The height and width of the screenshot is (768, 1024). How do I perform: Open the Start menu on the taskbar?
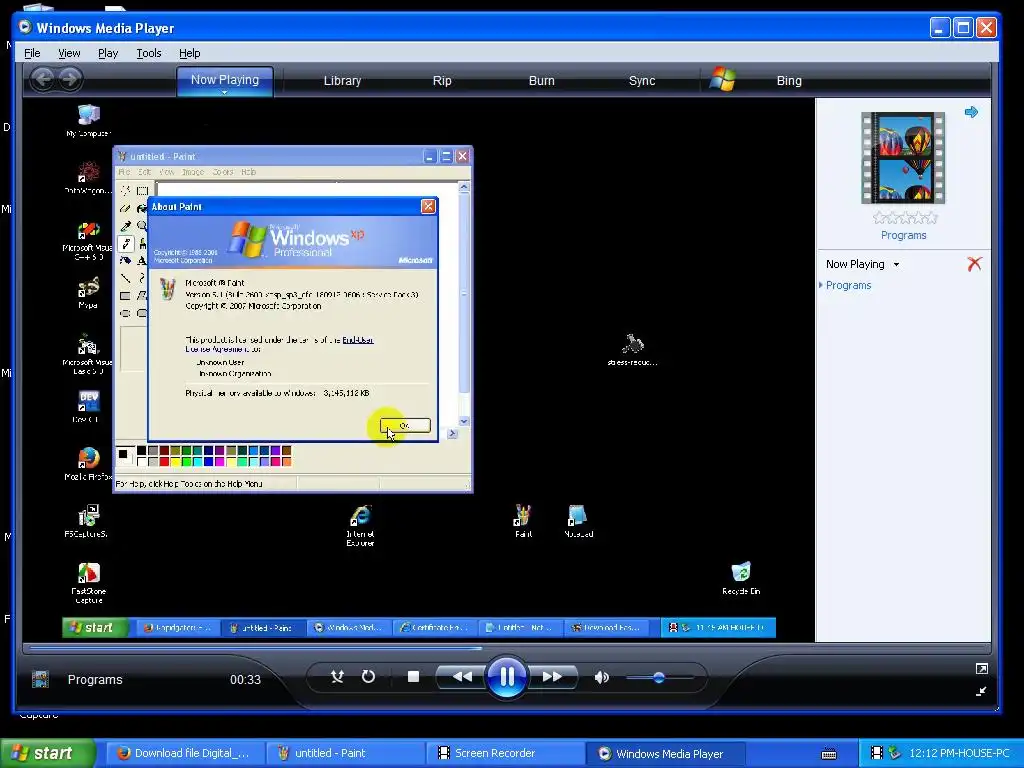tap(47, 753)
